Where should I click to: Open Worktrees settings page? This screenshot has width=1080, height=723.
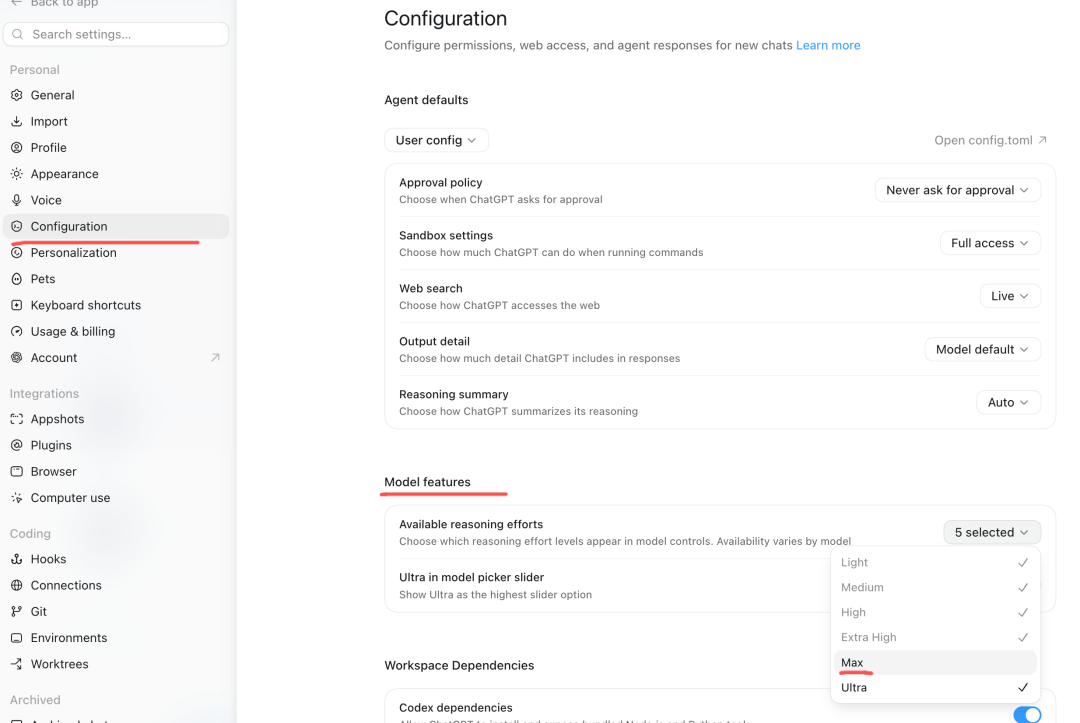[x=116, y=664]
